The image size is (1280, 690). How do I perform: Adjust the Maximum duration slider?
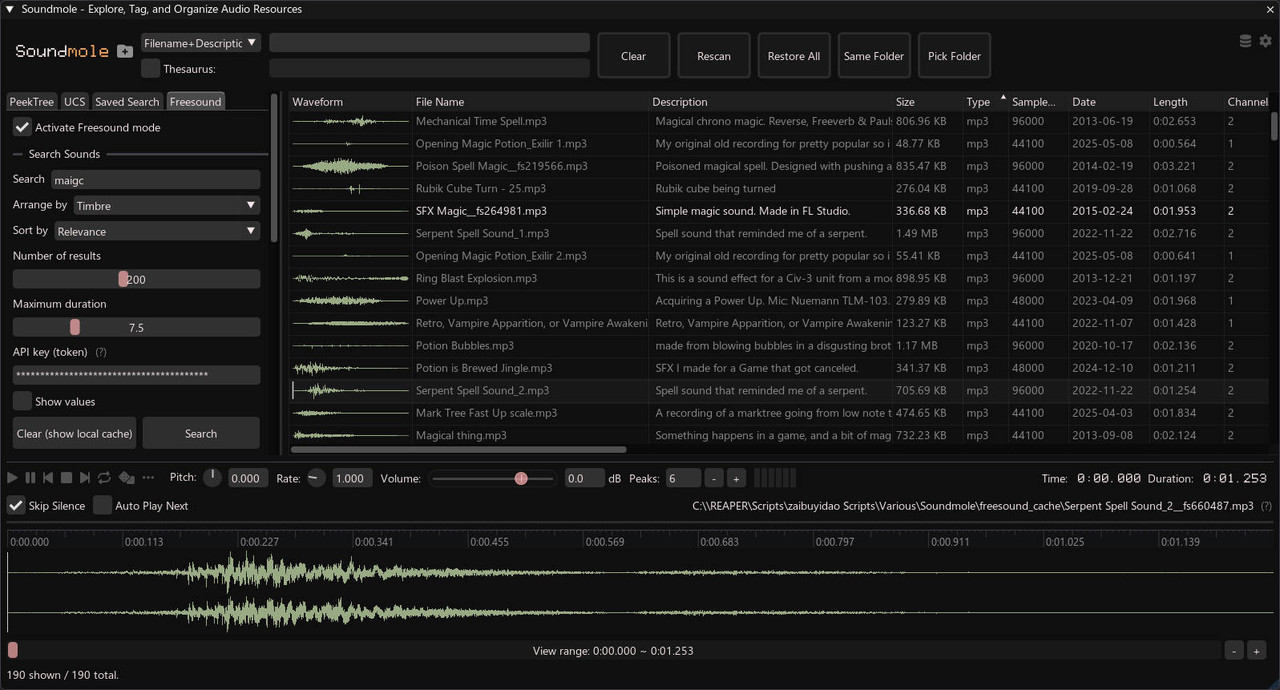pos(136,328)
